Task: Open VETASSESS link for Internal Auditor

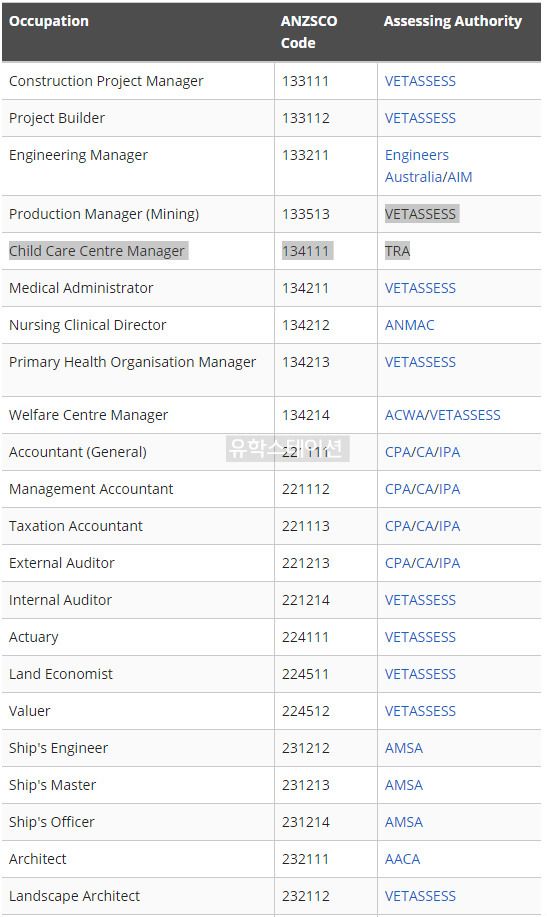Action: pyautogui.click(x=420, y=599)
